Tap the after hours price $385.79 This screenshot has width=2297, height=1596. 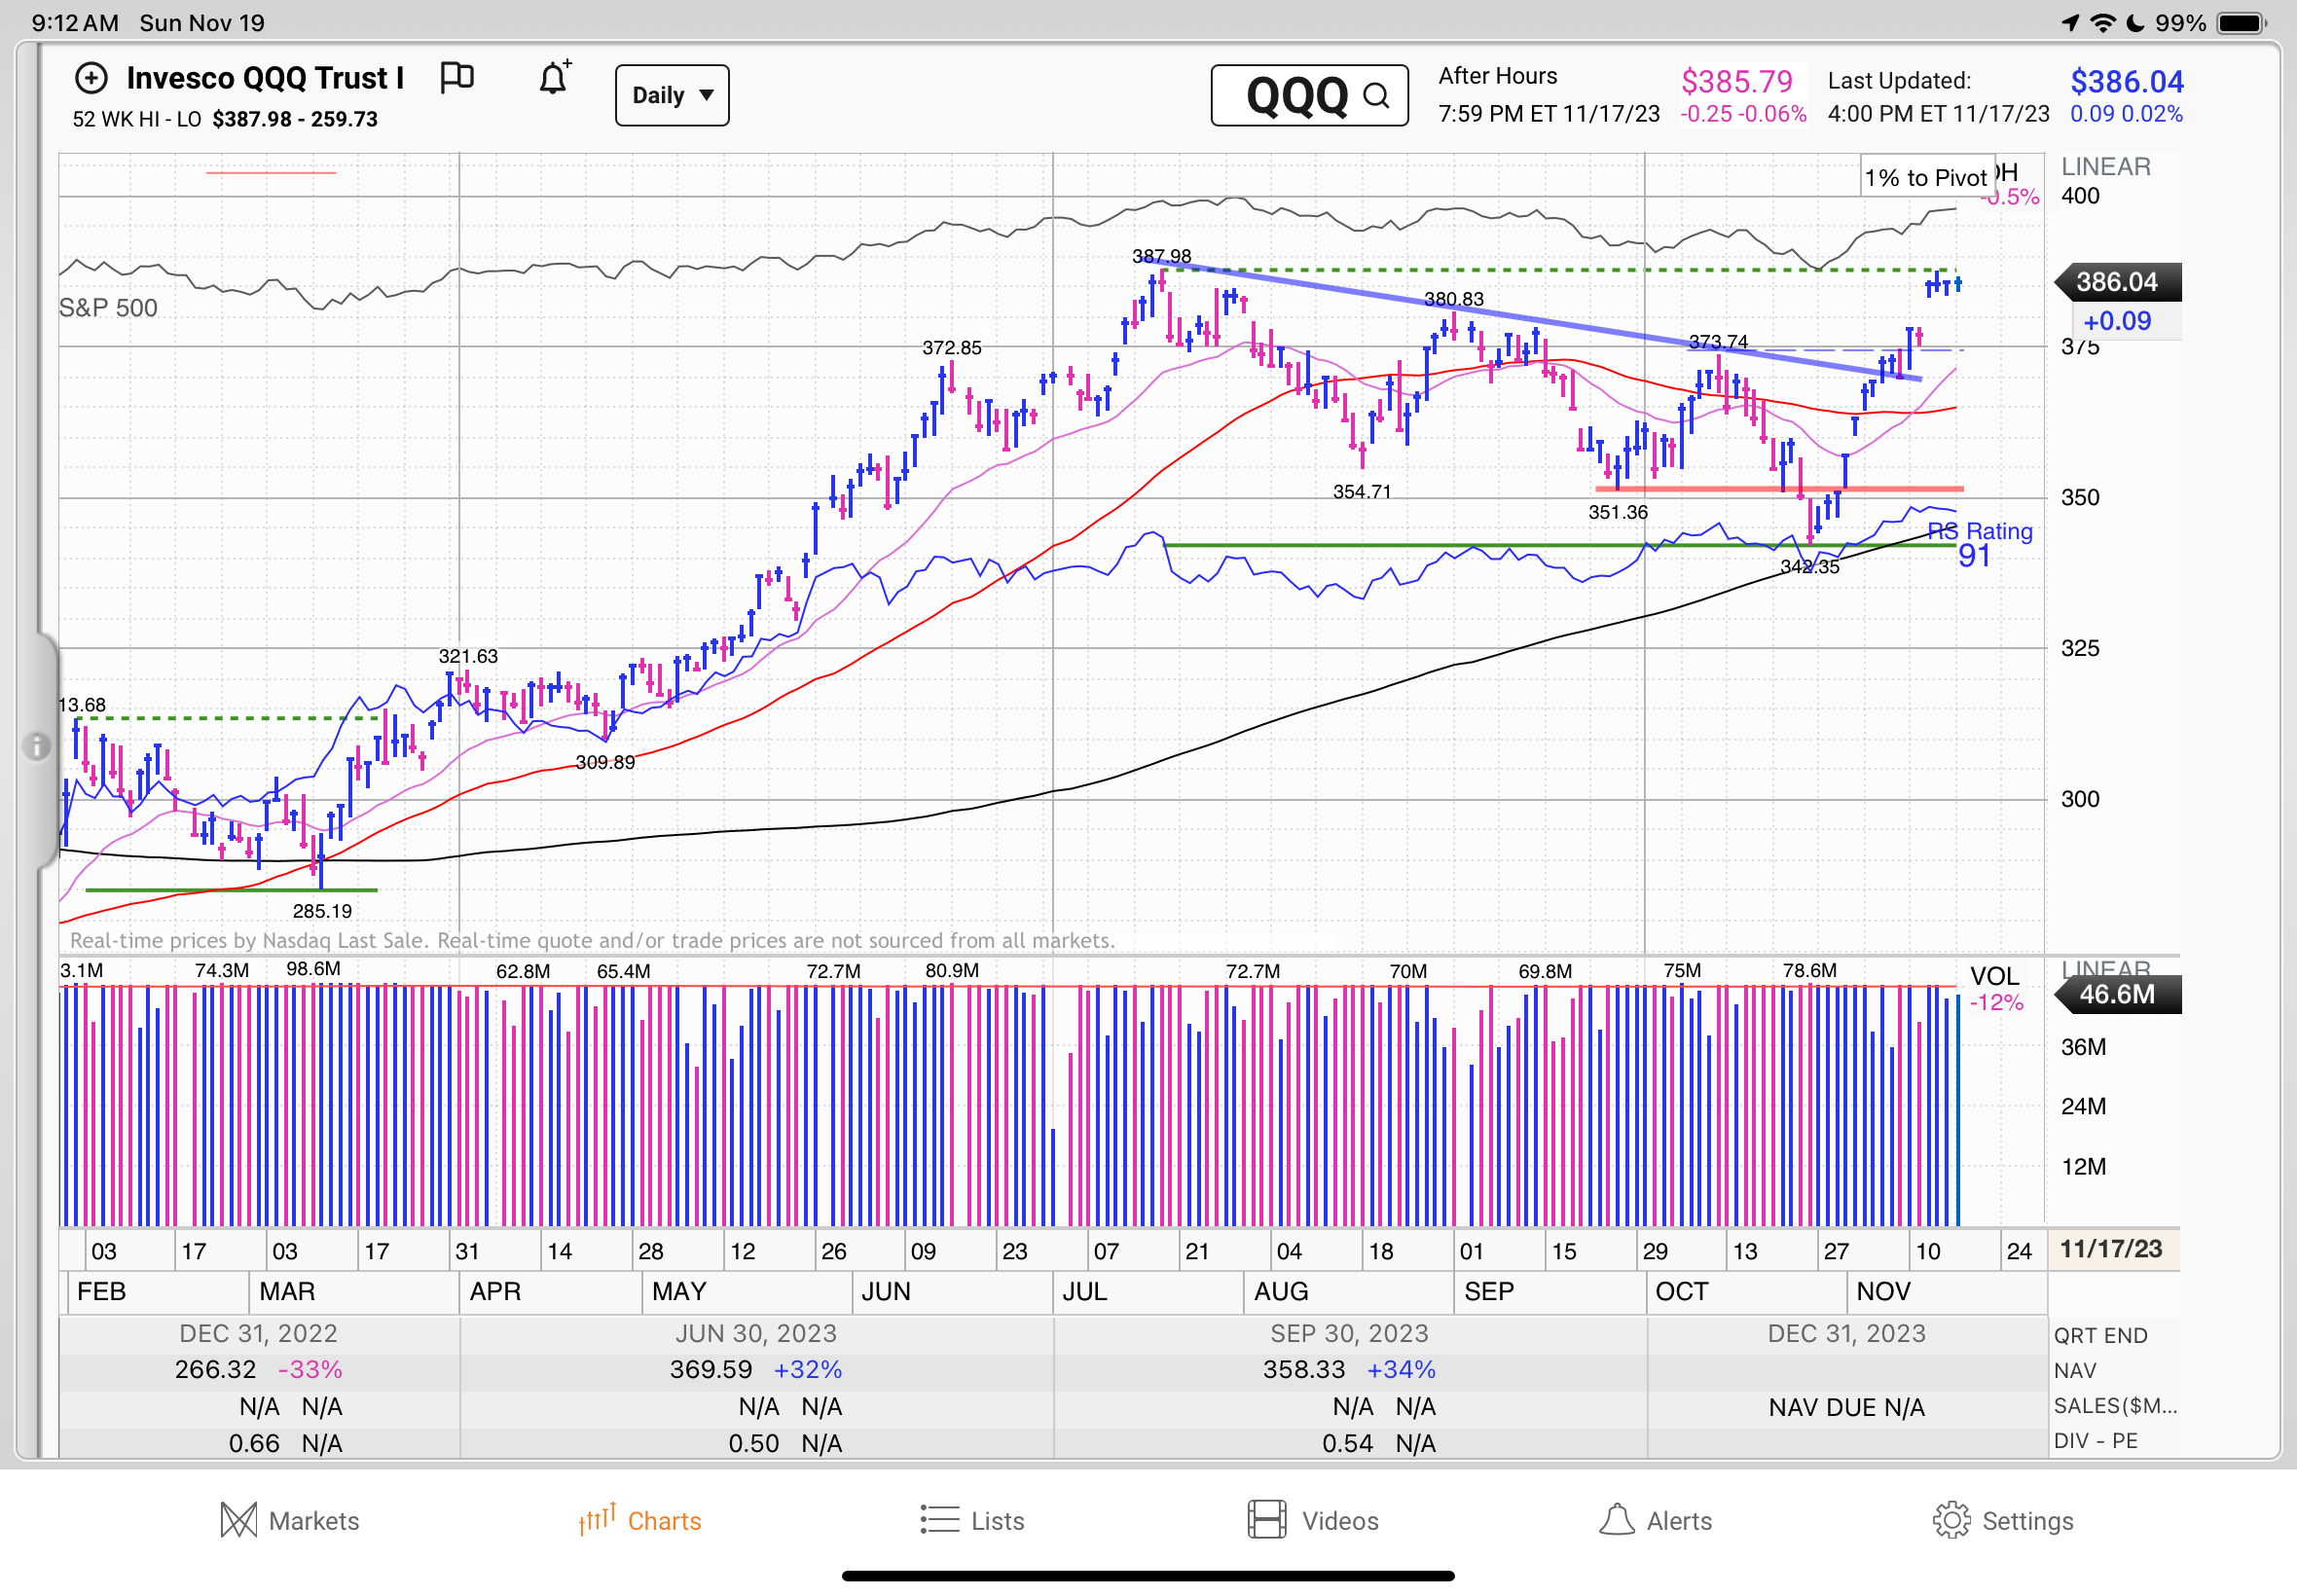(x=1737, y=81)
